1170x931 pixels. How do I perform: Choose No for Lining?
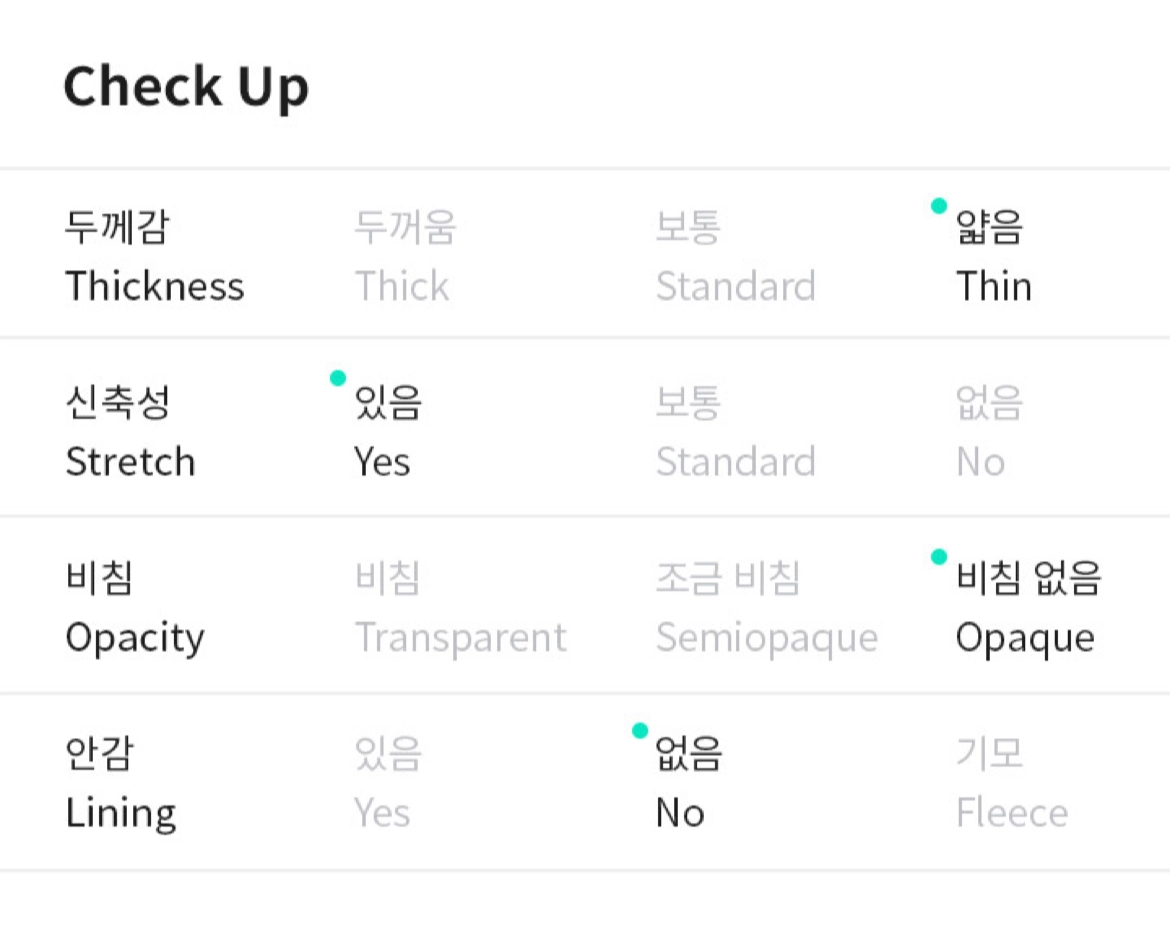687,783
